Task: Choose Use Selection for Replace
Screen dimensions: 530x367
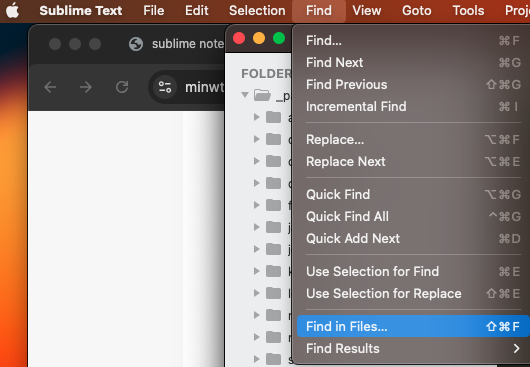Action: coord(413,293)
